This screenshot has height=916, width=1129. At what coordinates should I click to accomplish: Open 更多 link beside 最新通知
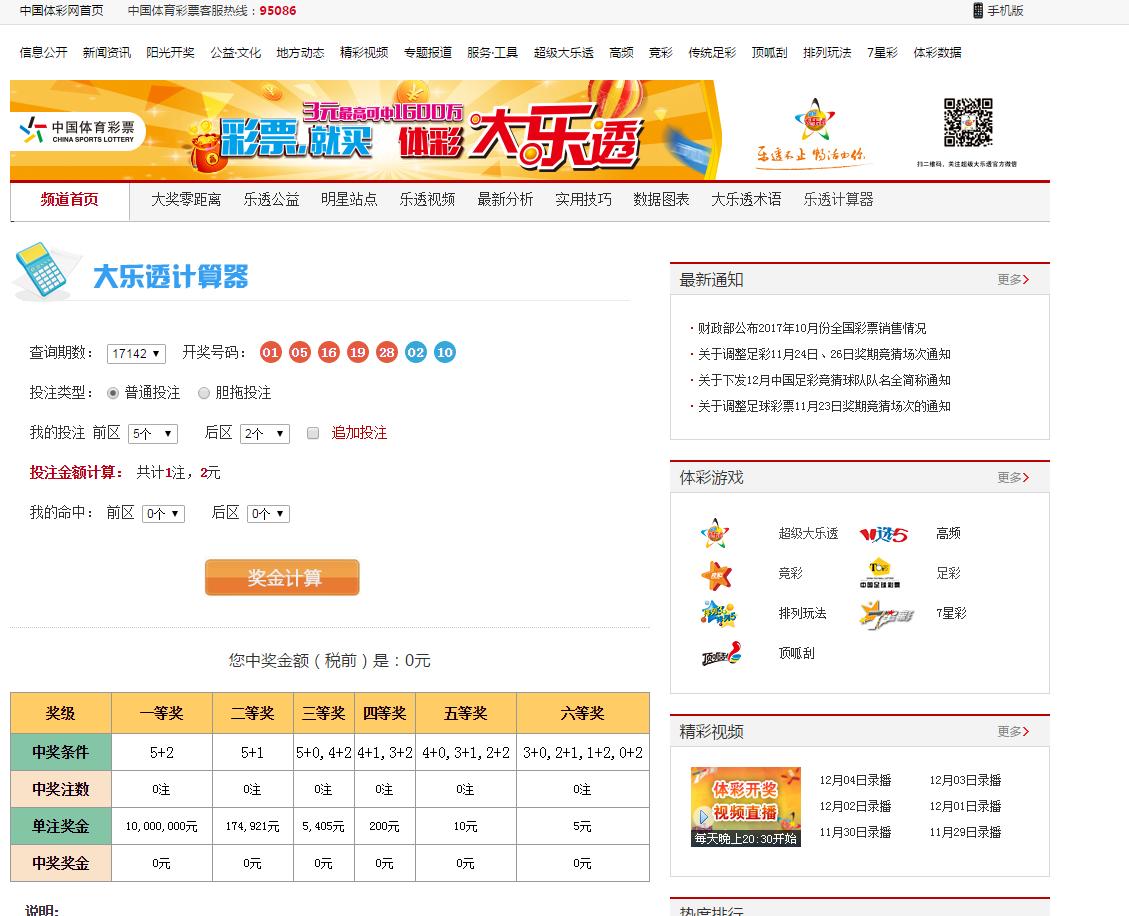[x=1012, y=280]
